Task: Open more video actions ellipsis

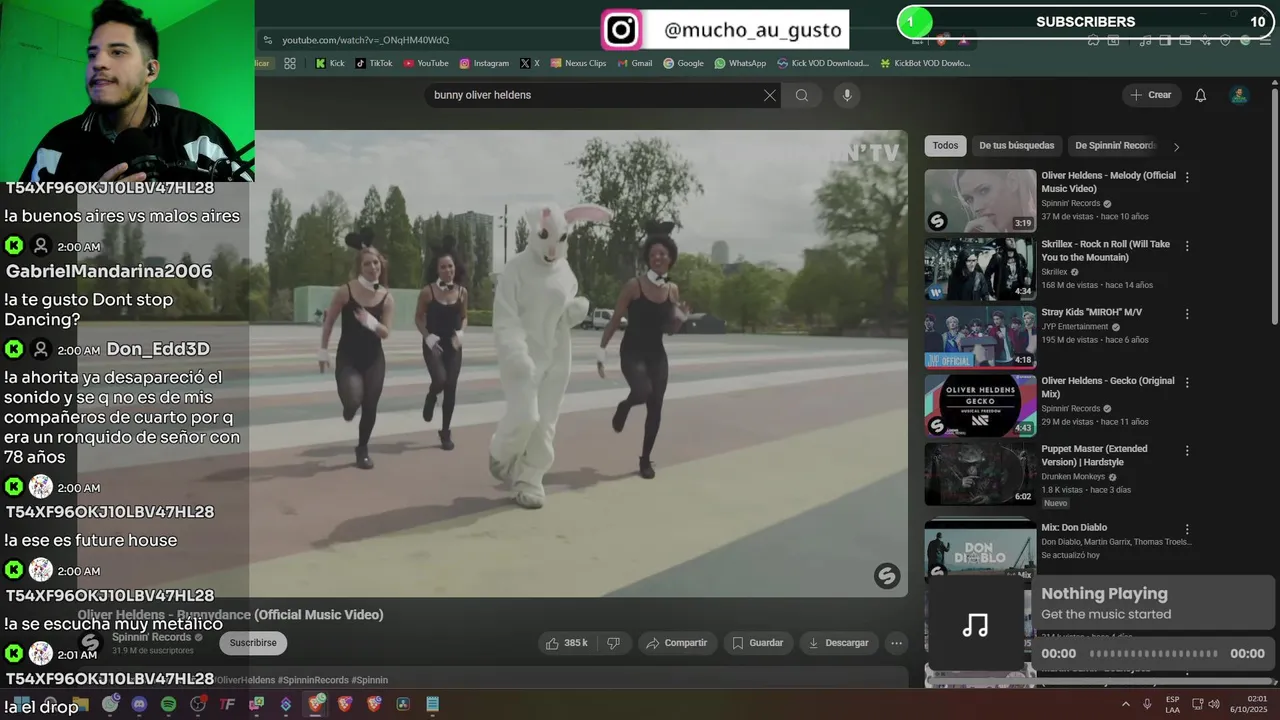Action: (897, 643)
